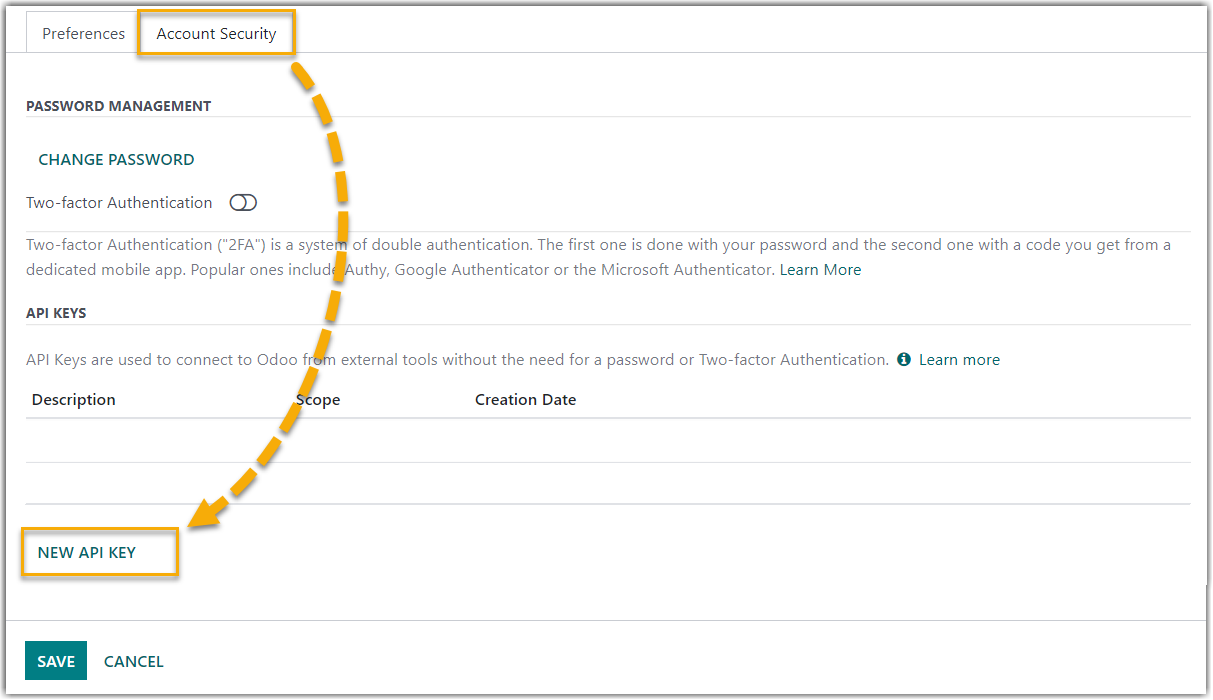Click the API Keys explanation sentence

click(x=457, y=360)
